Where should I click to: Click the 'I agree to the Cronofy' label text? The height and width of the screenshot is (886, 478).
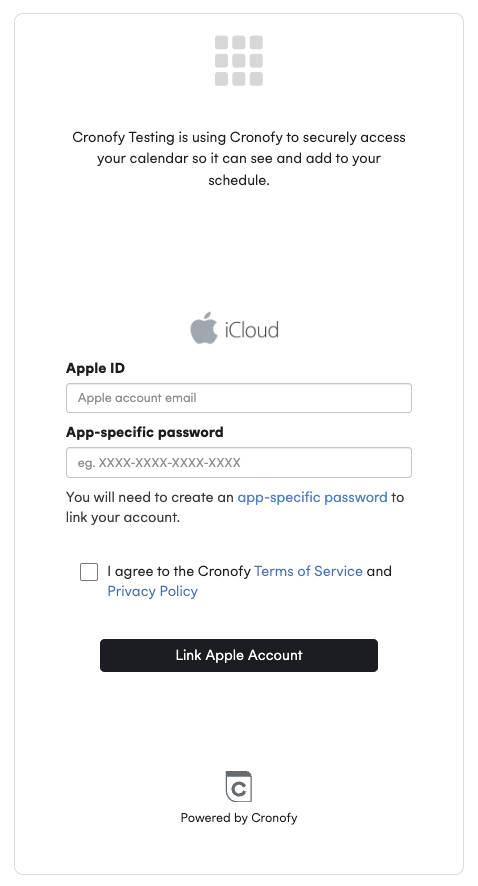point(179,571)
